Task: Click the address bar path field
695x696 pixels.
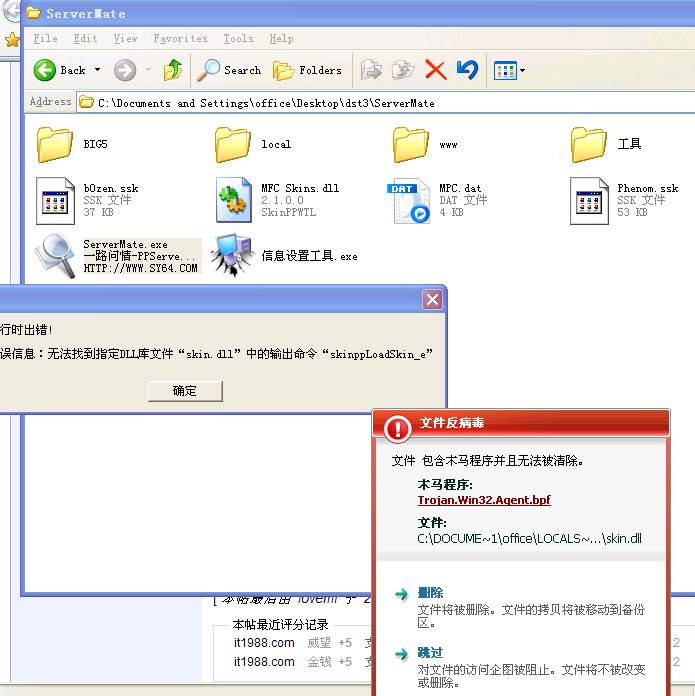Action: 386,103
